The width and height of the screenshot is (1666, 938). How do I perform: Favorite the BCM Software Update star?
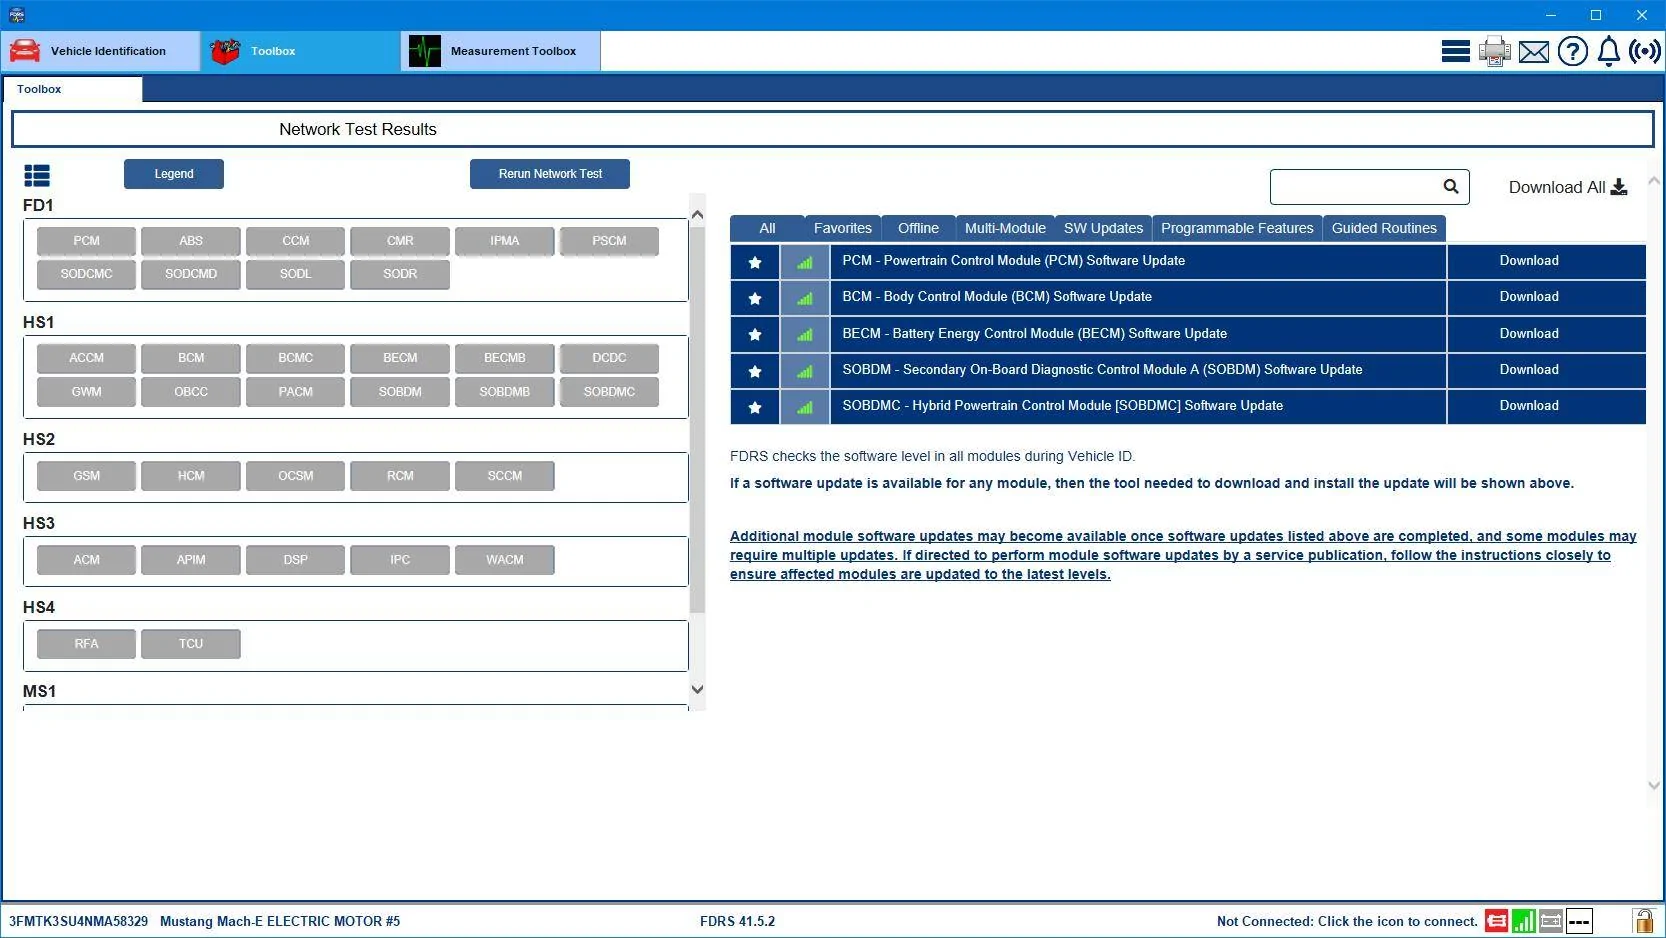pos(755,298)
